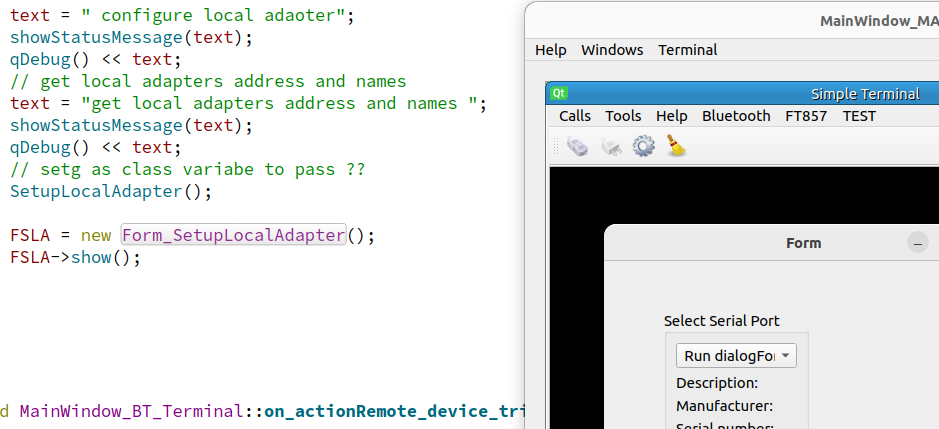Open Help menu in MainWindow menu bar
The width and height of the screenshot is (939, 429).
(x=550, y=50)
